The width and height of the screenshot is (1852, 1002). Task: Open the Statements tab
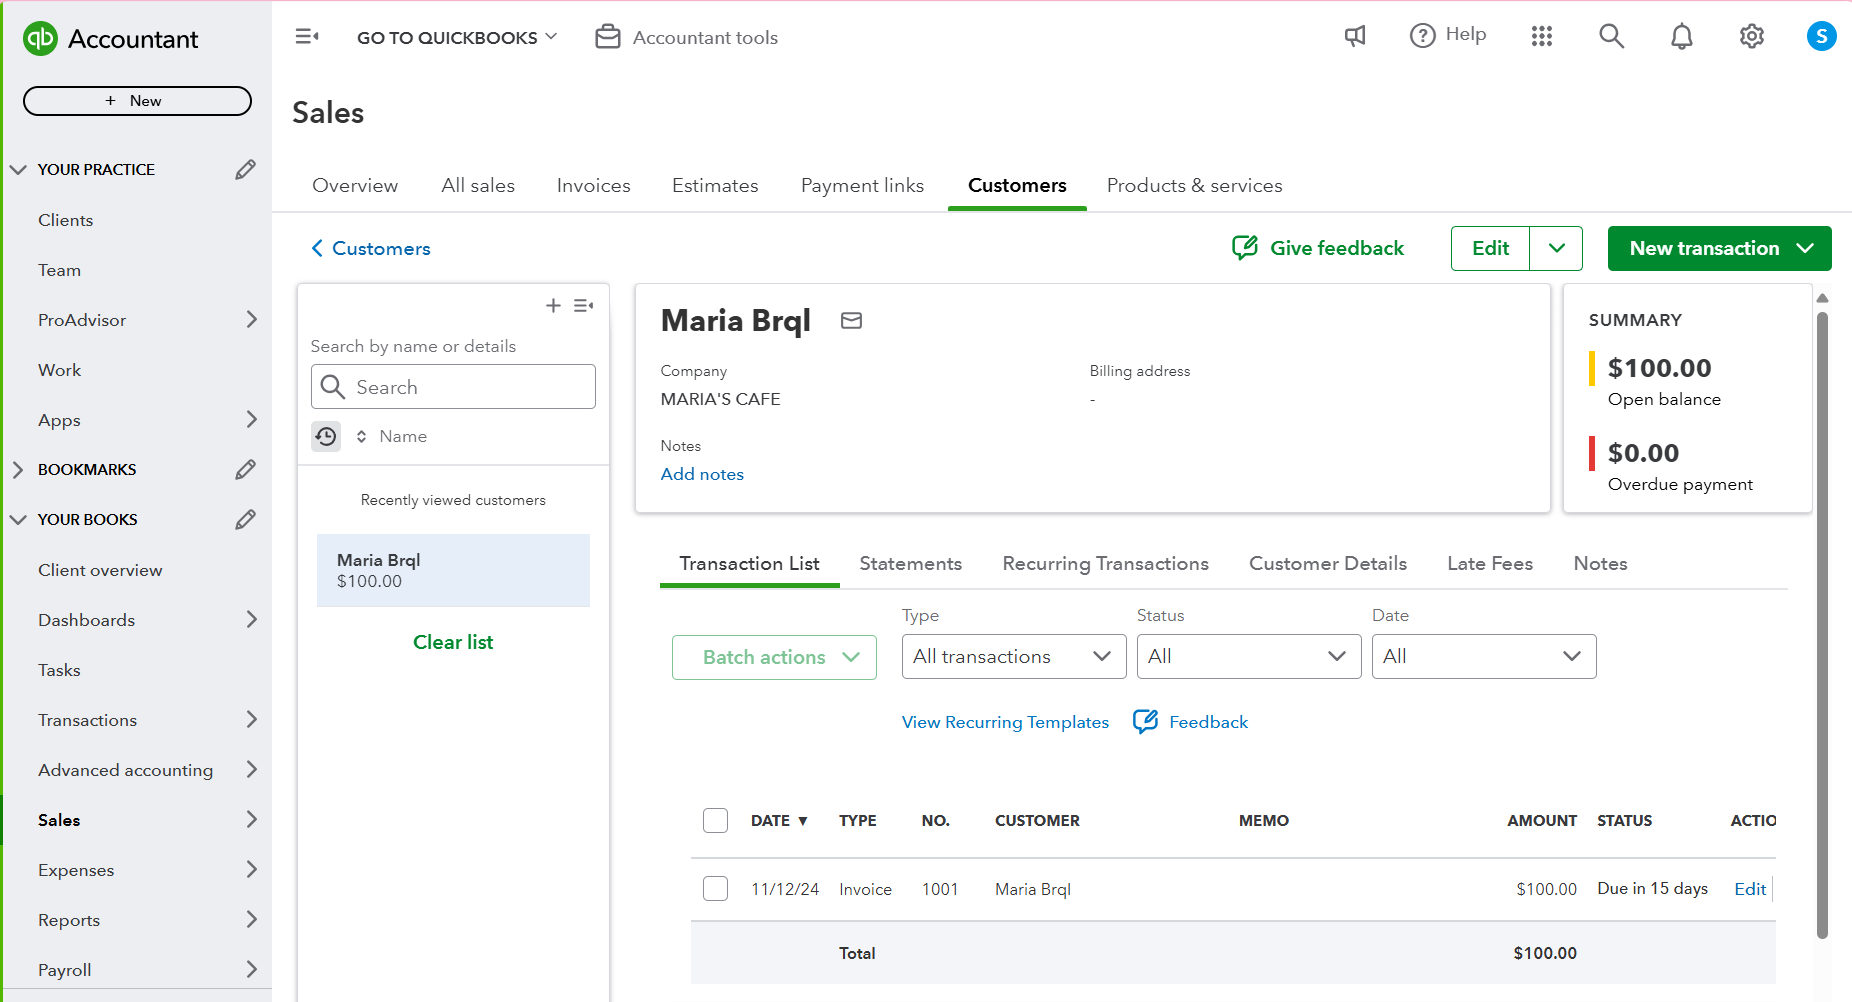pos(910,563)
